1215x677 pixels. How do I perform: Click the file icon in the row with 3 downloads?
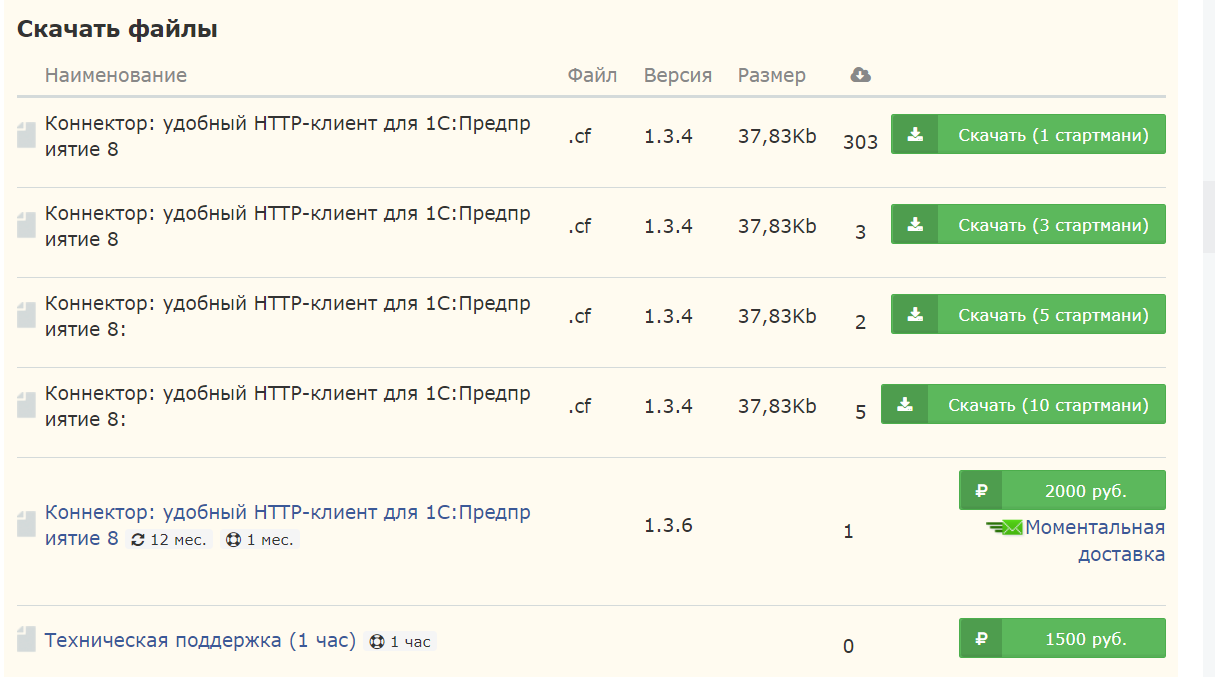[x=26, y=226]
